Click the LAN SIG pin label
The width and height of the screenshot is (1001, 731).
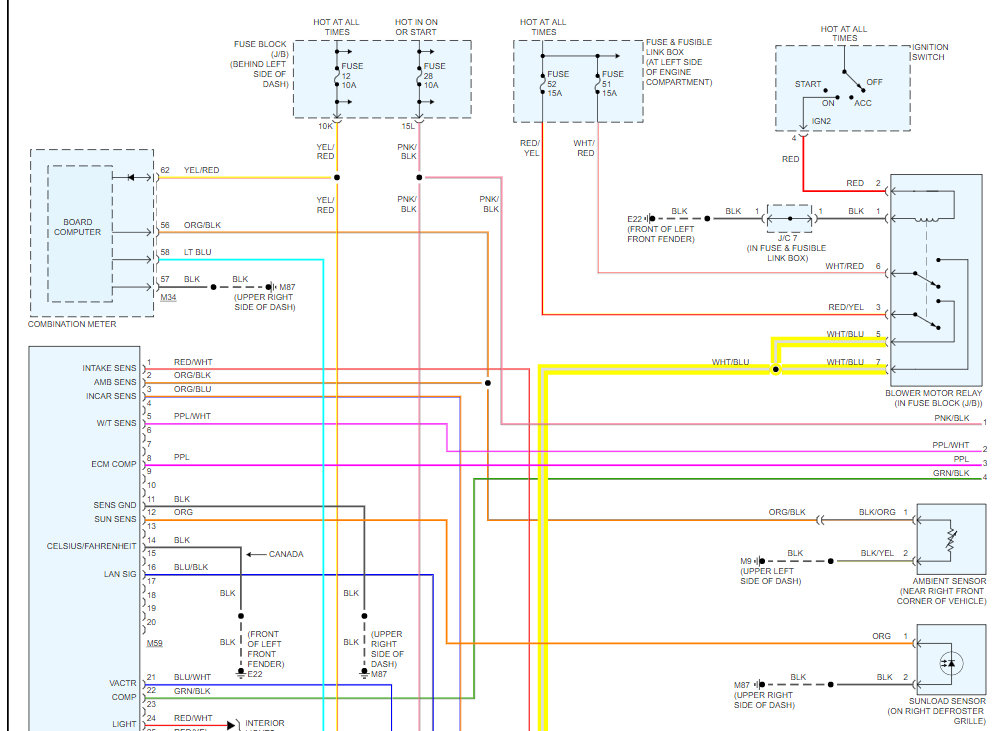pyautogui.click(x=120, y=574)
